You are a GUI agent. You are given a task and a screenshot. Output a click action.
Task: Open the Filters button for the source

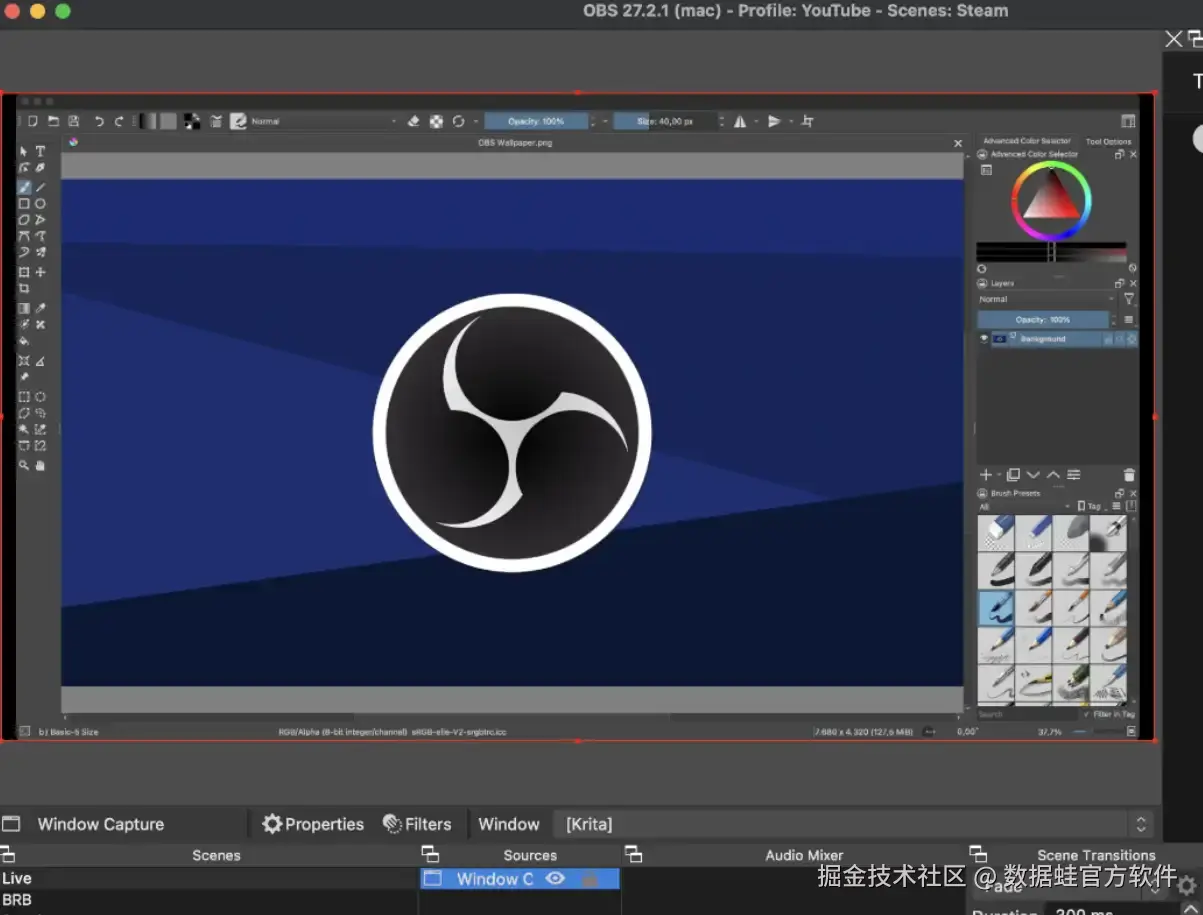click(x=417, y=824)
